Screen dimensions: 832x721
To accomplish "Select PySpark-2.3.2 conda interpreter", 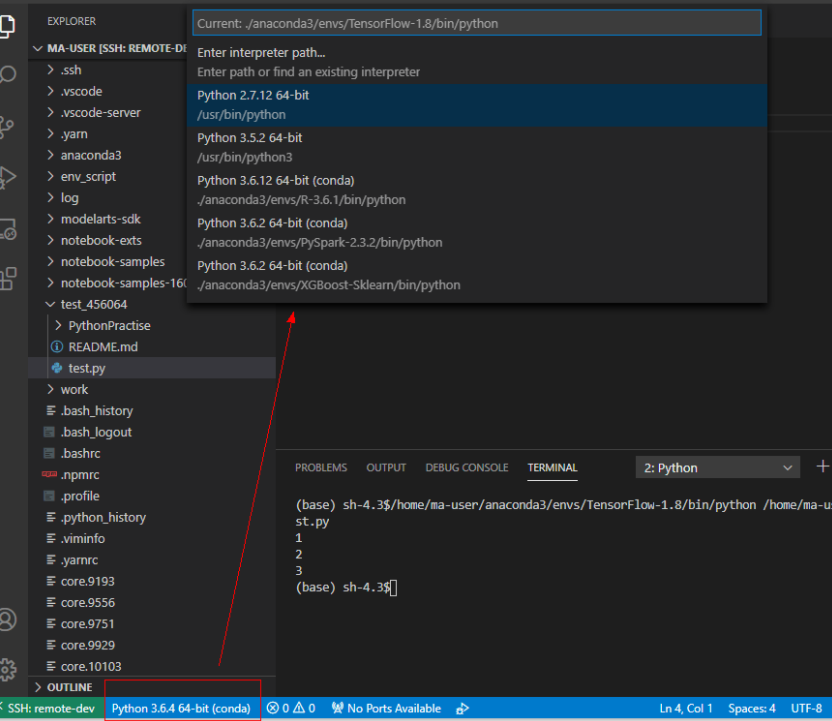I will pyautogui.click(x=476, y=232).
